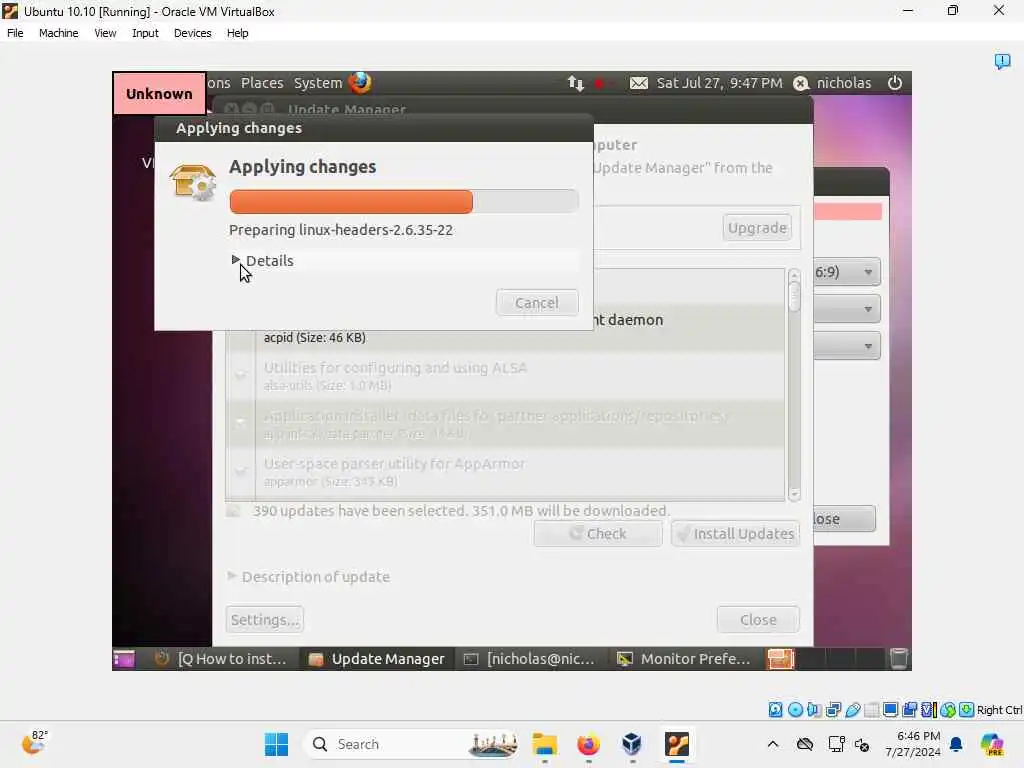Click the VirtualBox network adapters status icon
This screenshot has width=1024, height=768.
click(x=833, y=710)
